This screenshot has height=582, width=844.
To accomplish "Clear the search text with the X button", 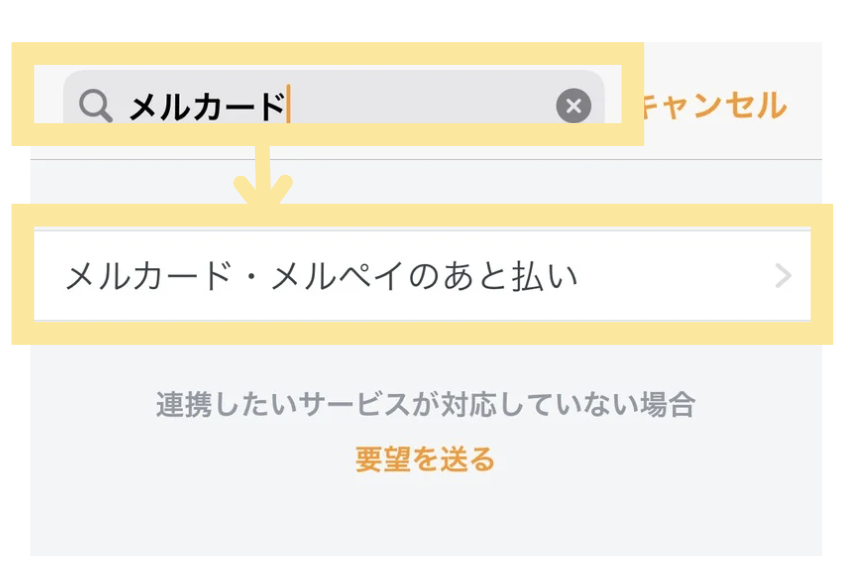I will click(x=573, y=105).
